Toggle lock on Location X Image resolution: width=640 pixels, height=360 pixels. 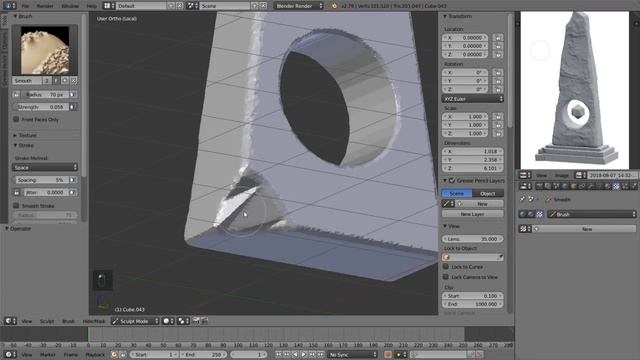[498, 38]
